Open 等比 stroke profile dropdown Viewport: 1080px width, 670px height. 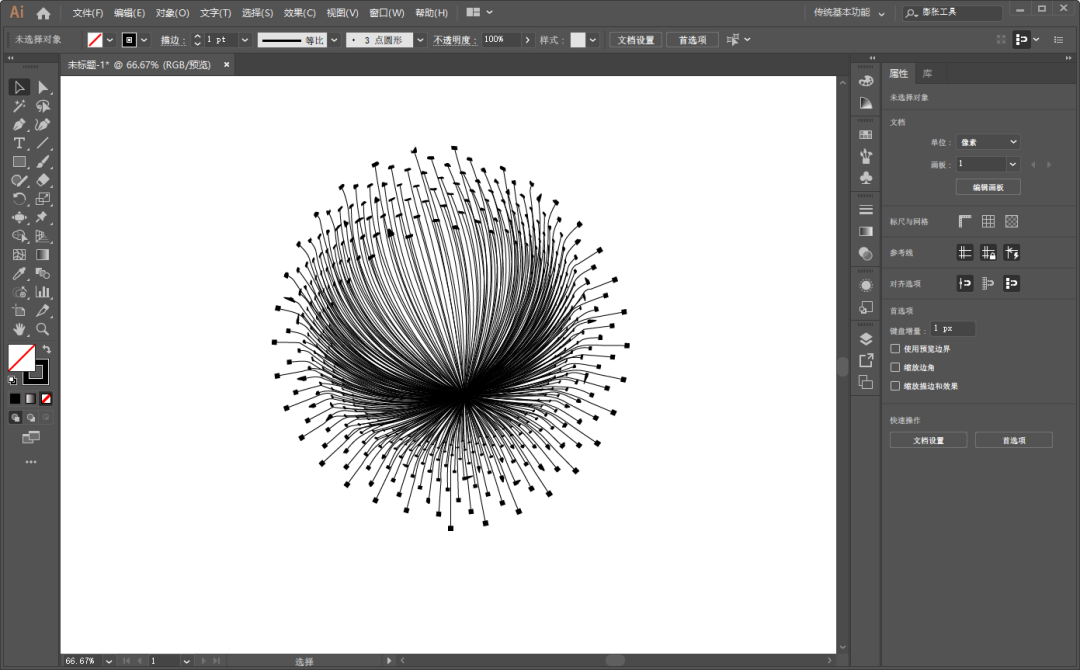tap(334, 40)
